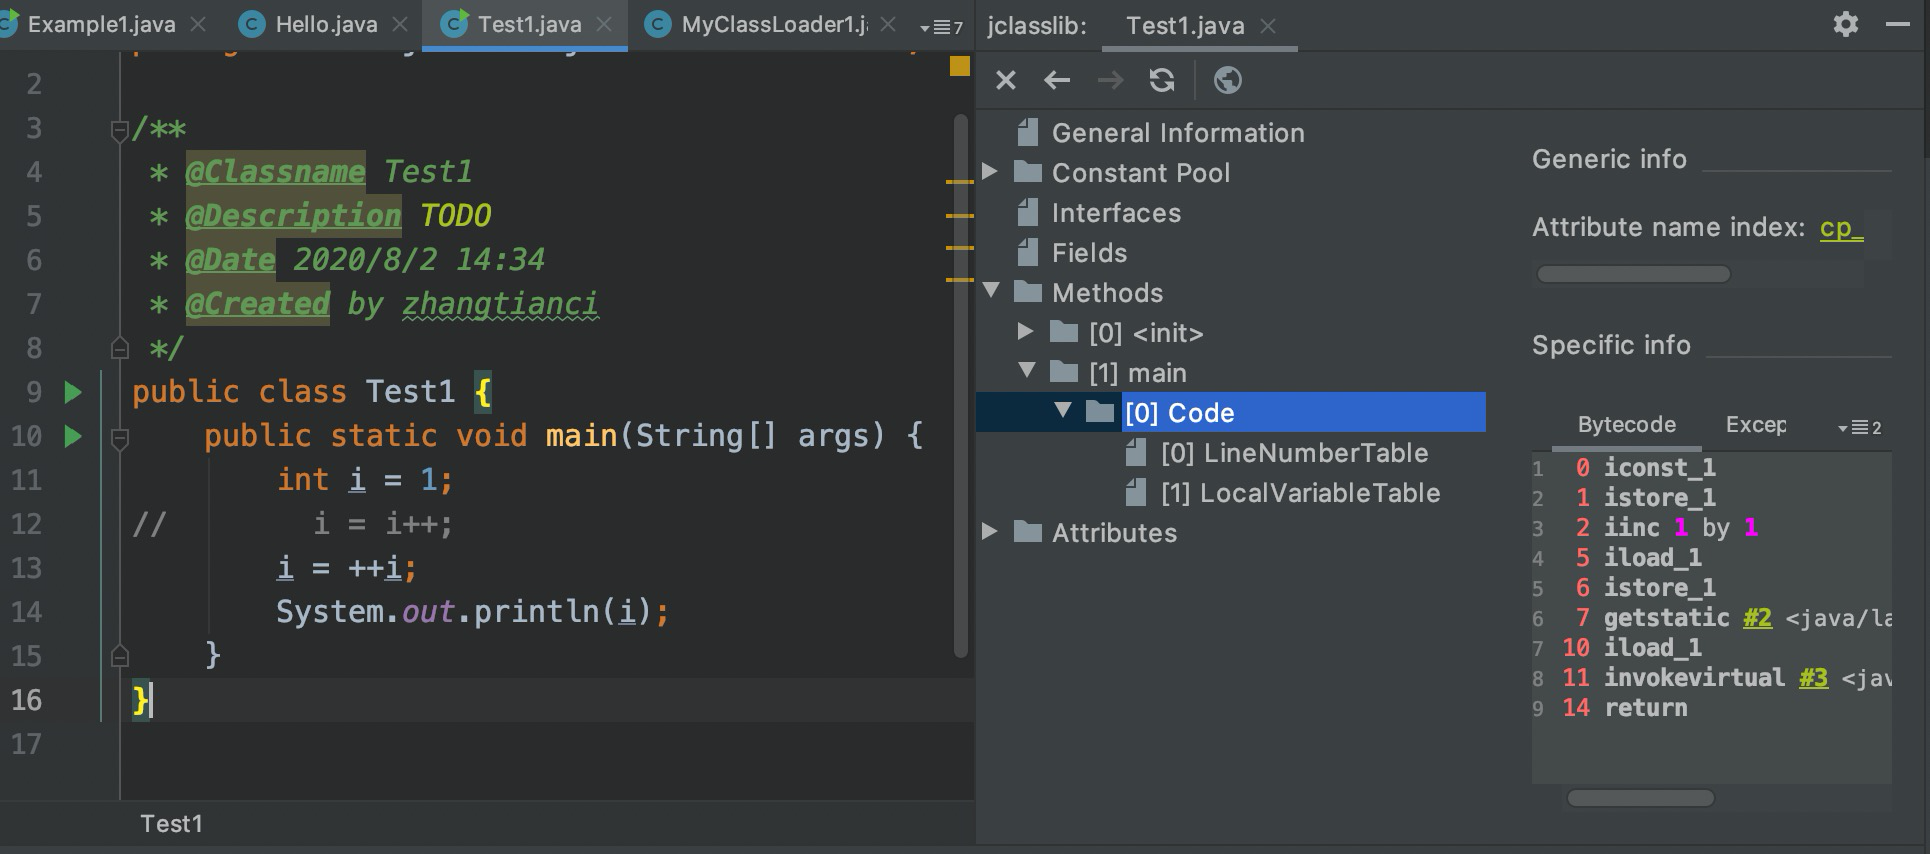Viewport: 1930px width, 854px height.
Task: Collapse the Methods tree node
Action: pos(991,291)
